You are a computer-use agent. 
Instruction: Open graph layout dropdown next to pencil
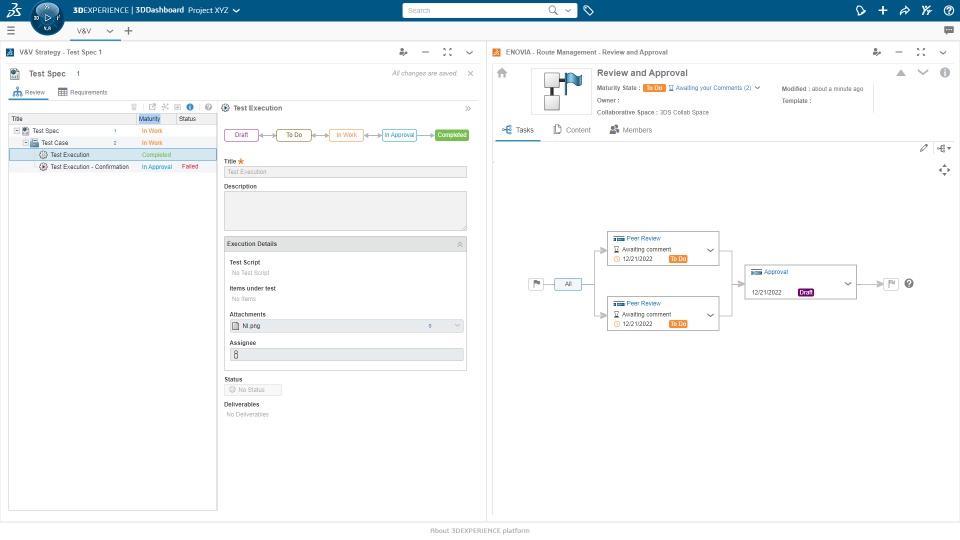pos(944,148)
